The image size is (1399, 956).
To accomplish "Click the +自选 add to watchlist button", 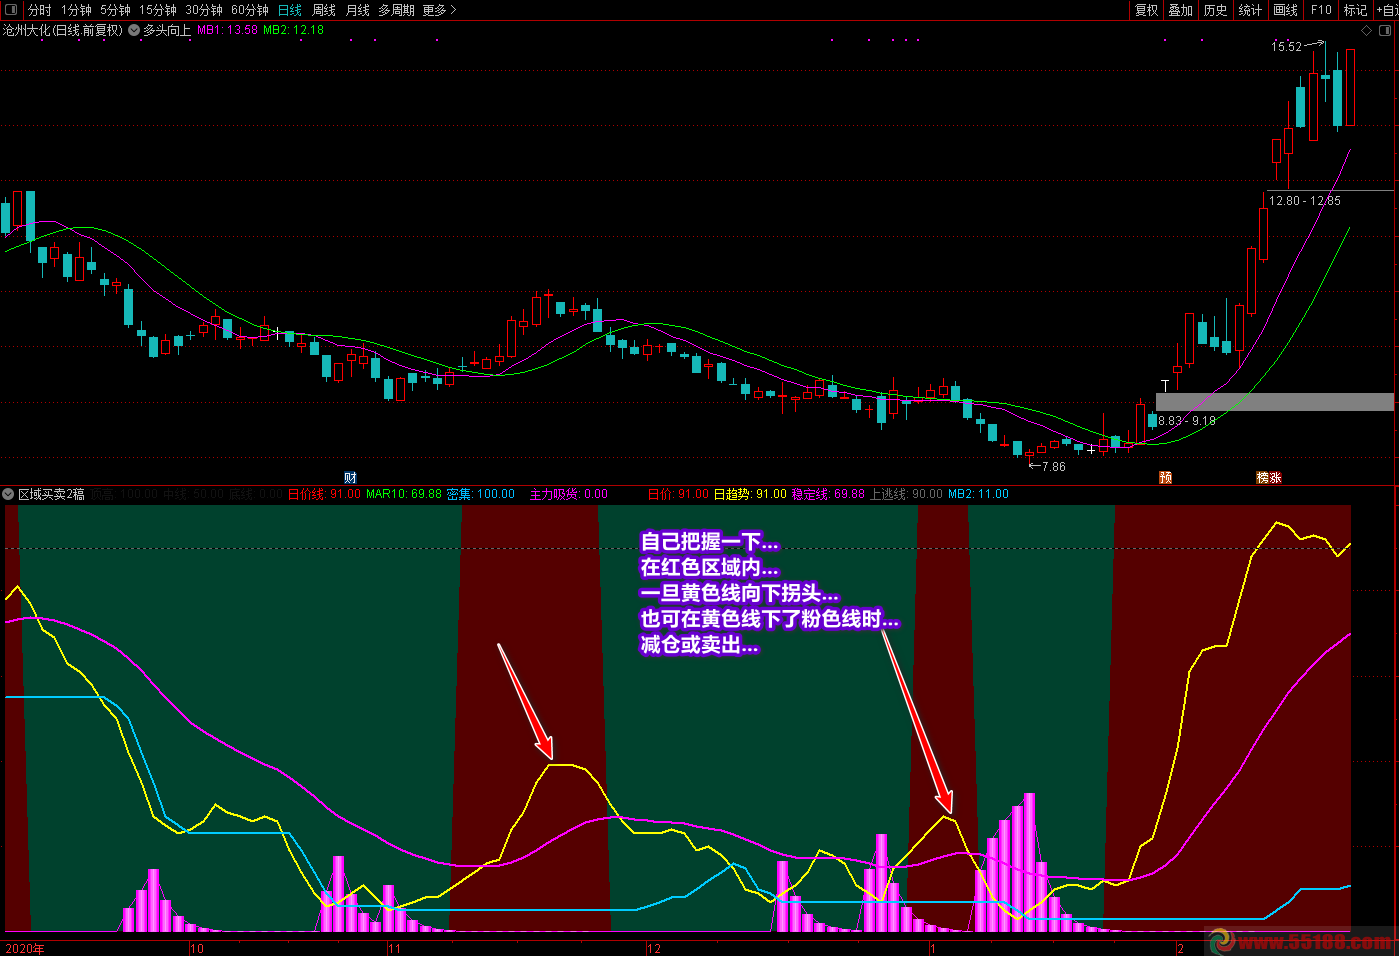I will [x=1388, y=10].
